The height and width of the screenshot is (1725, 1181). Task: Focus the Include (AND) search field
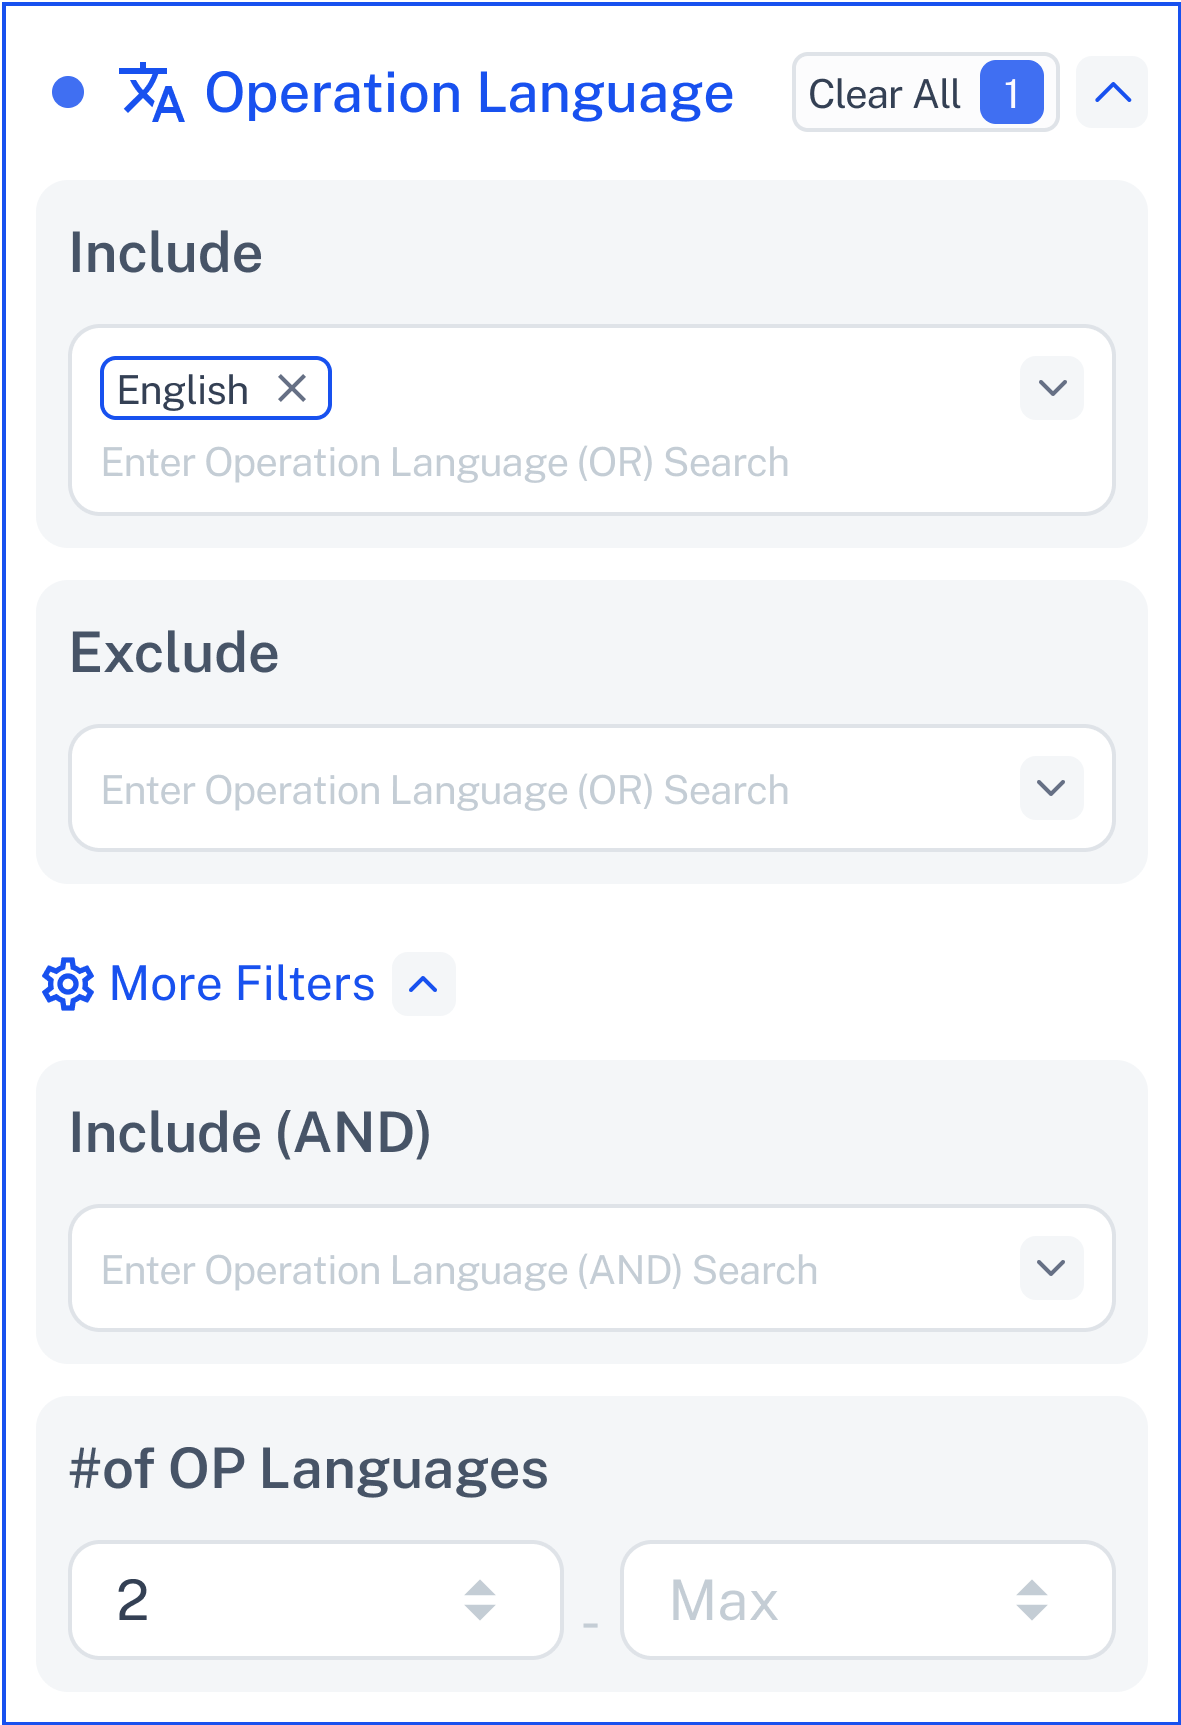[x=545, y=1269]
